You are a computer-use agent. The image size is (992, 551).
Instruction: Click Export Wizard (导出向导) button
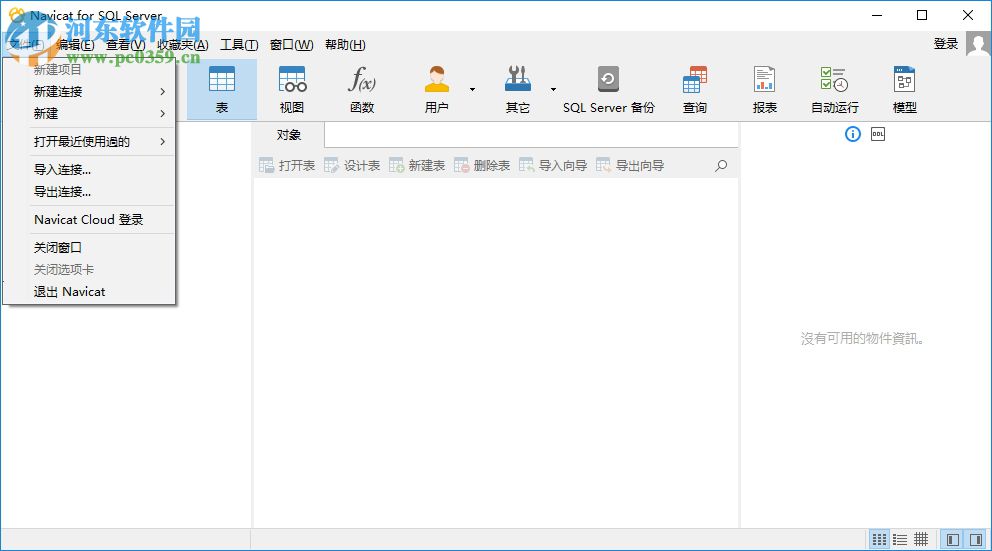coord(630,166)
